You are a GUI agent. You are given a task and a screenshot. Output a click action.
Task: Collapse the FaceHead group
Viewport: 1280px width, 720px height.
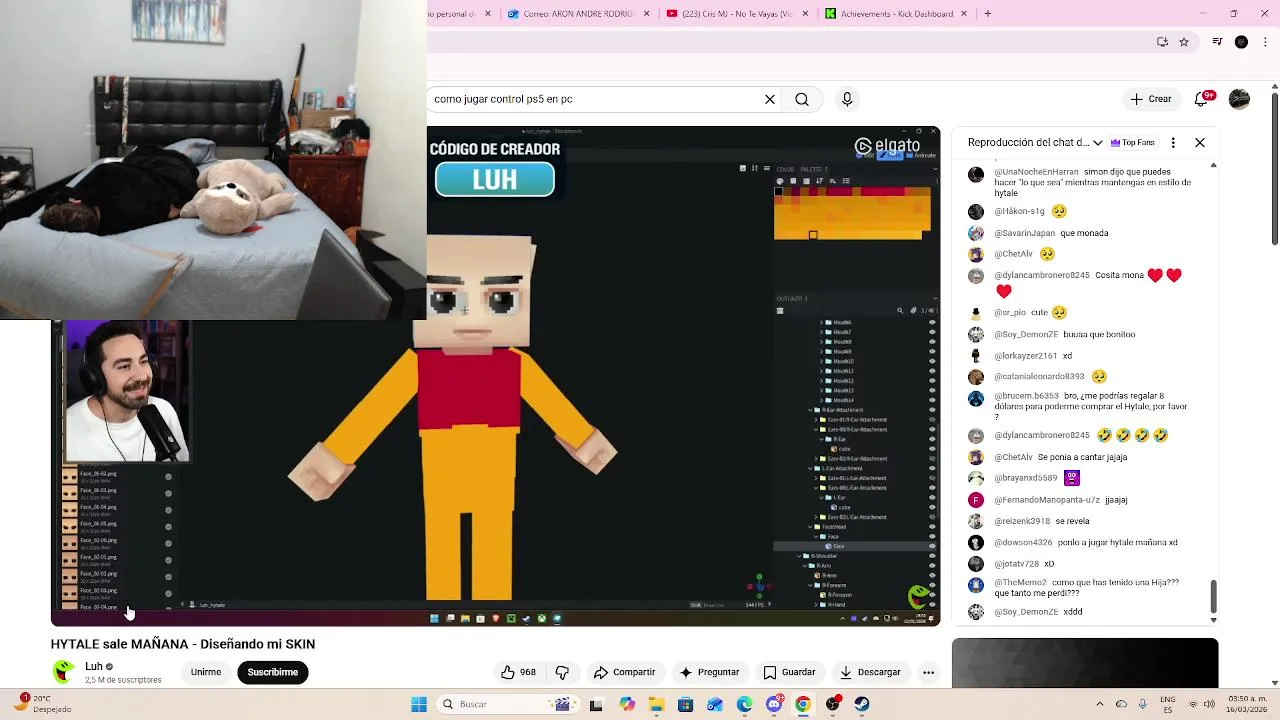pos(811,527)
